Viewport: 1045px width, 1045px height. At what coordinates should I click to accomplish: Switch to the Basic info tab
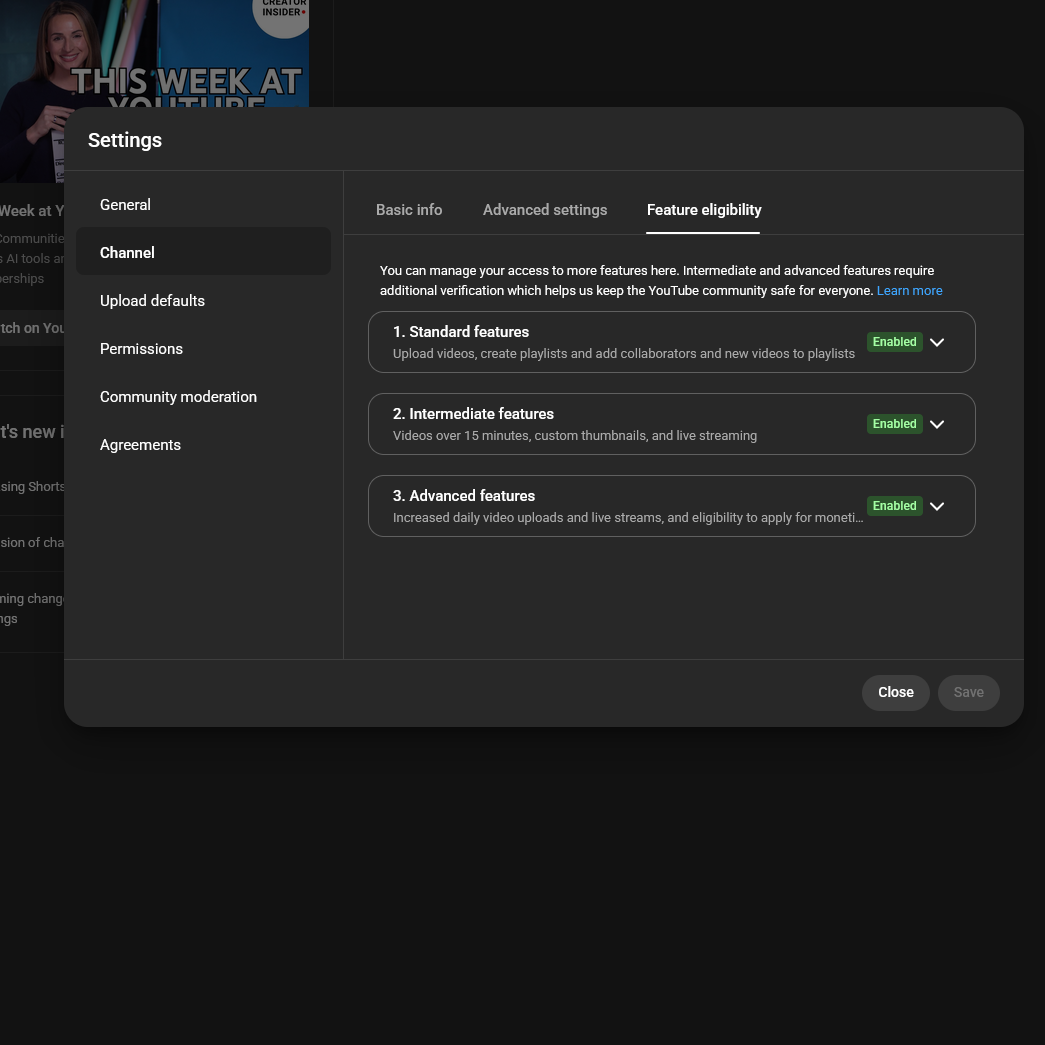409,210
